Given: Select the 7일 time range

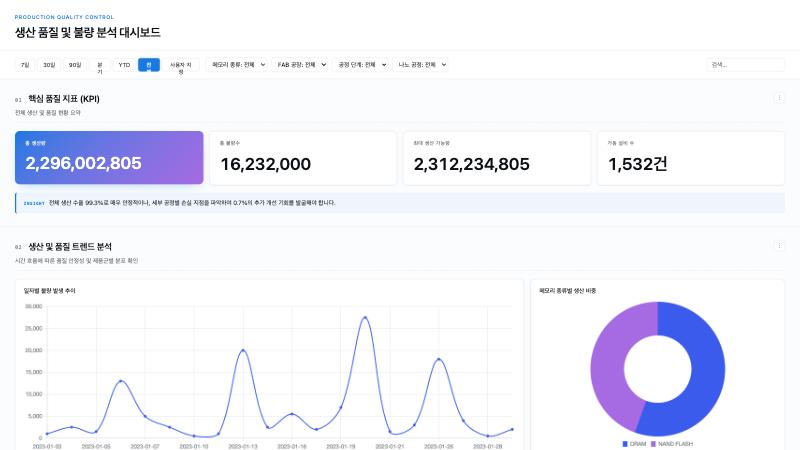Looking at the screenshot, I should tap(25, 65).
